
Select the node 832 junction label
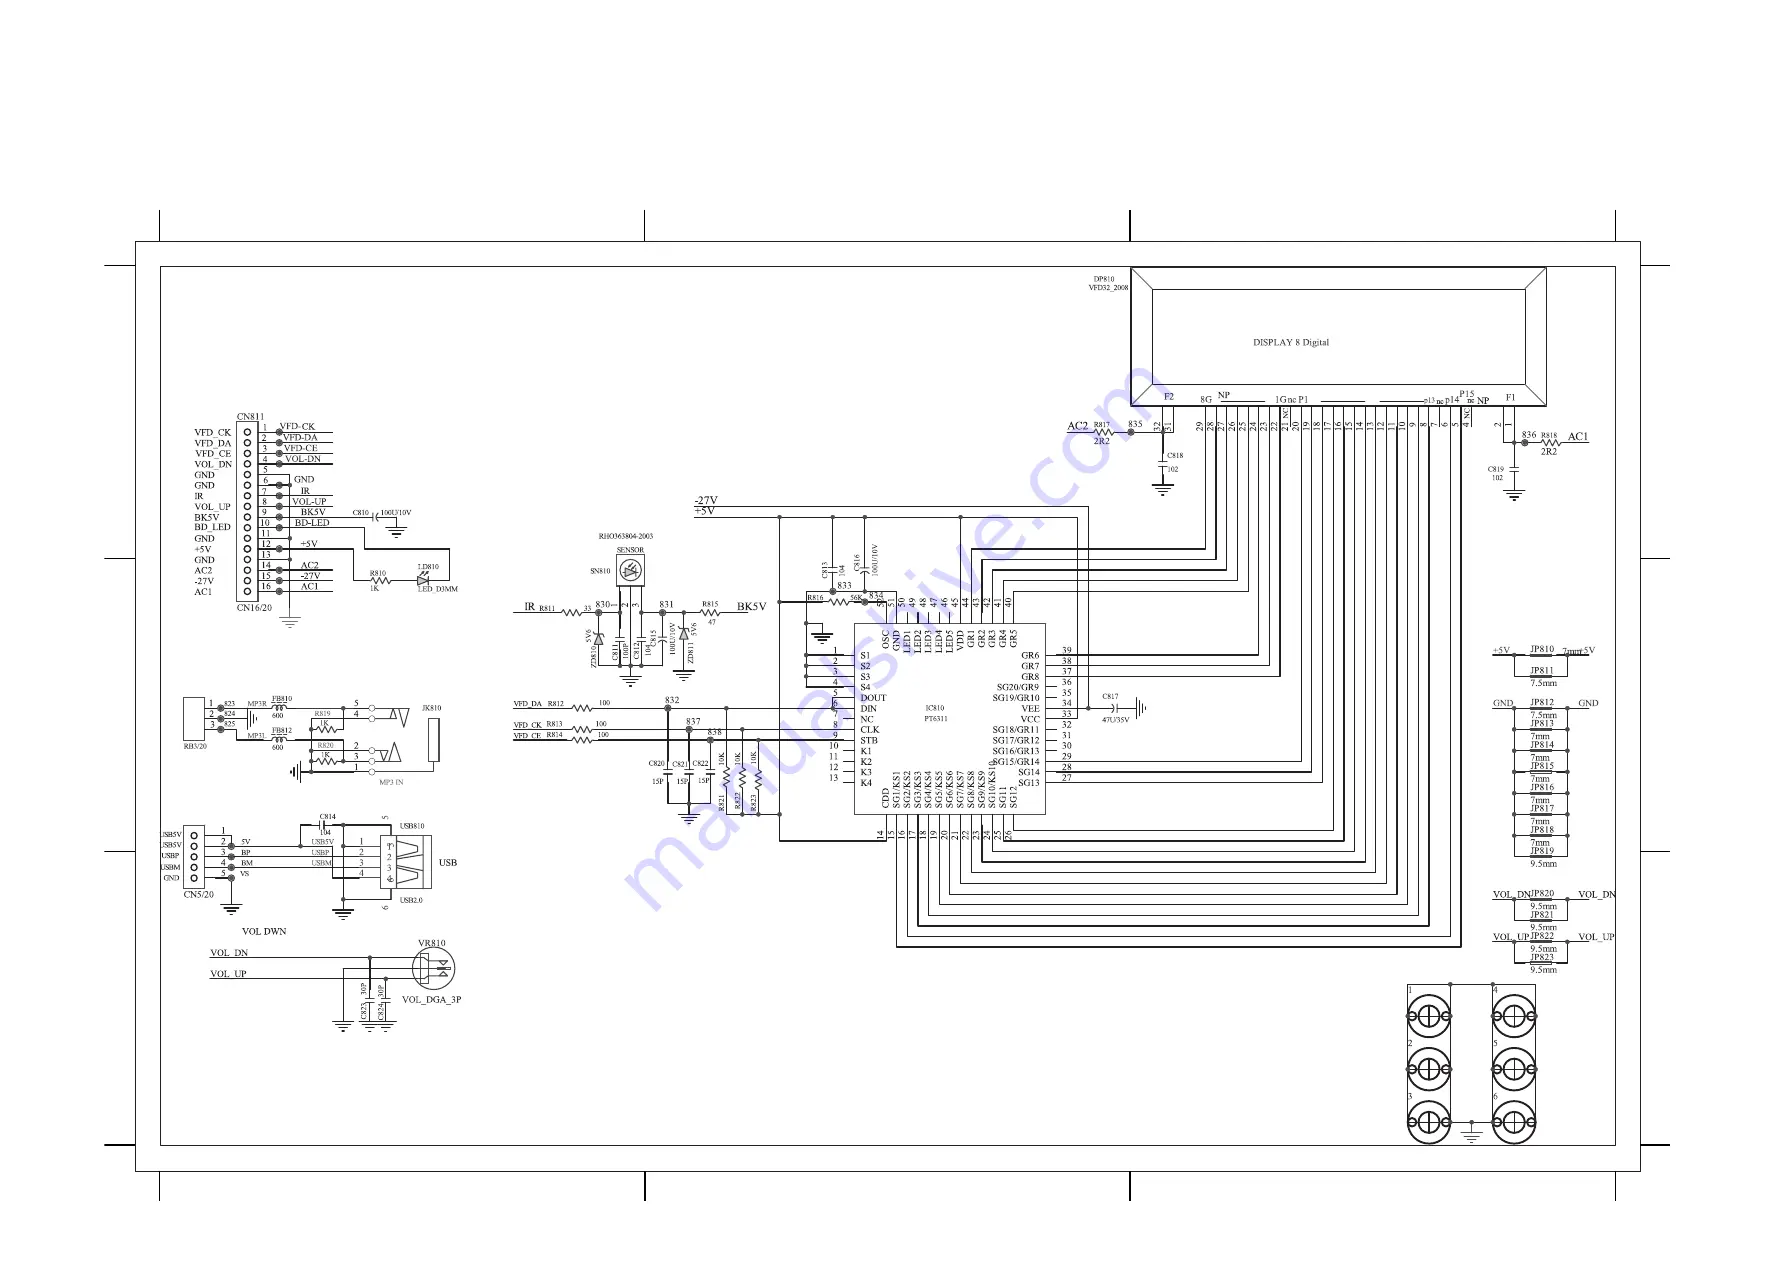pyautogui.click(x=672, y=700)
